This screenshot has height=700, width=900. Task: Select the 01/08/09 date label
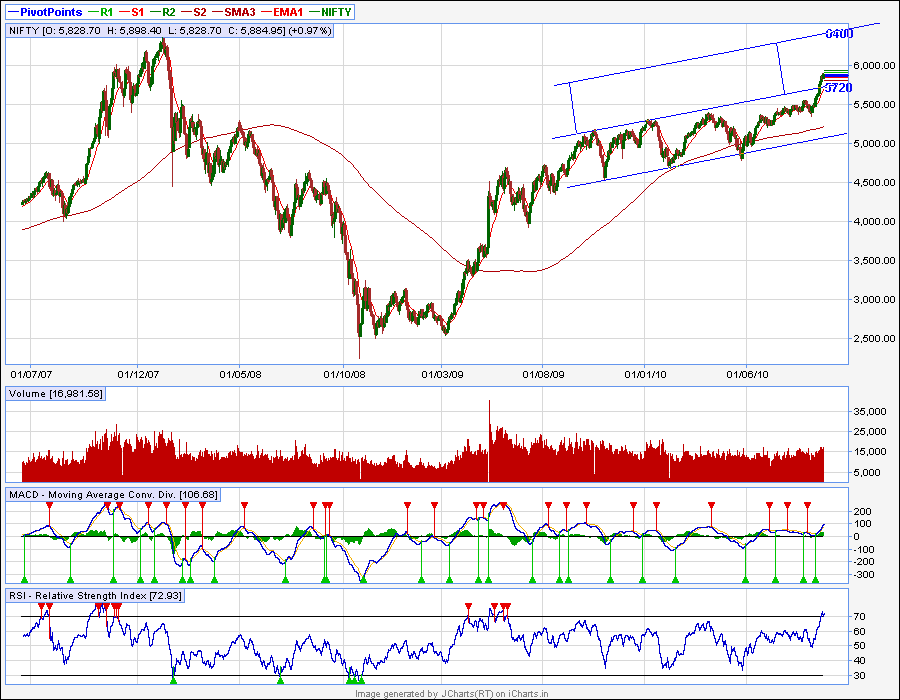click(544, 375)
